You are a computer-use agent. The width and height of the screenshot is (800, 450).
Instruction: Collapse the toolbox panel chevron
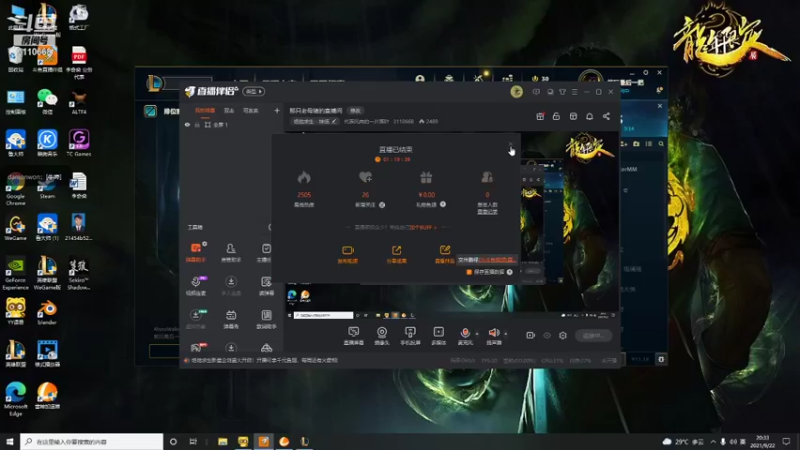(x=269, y=227)
